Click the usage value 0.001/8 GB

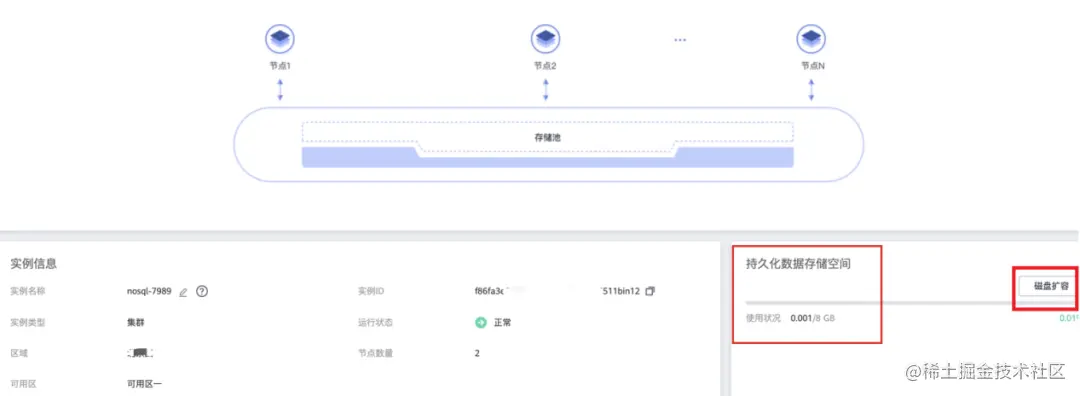coord(813,318)
